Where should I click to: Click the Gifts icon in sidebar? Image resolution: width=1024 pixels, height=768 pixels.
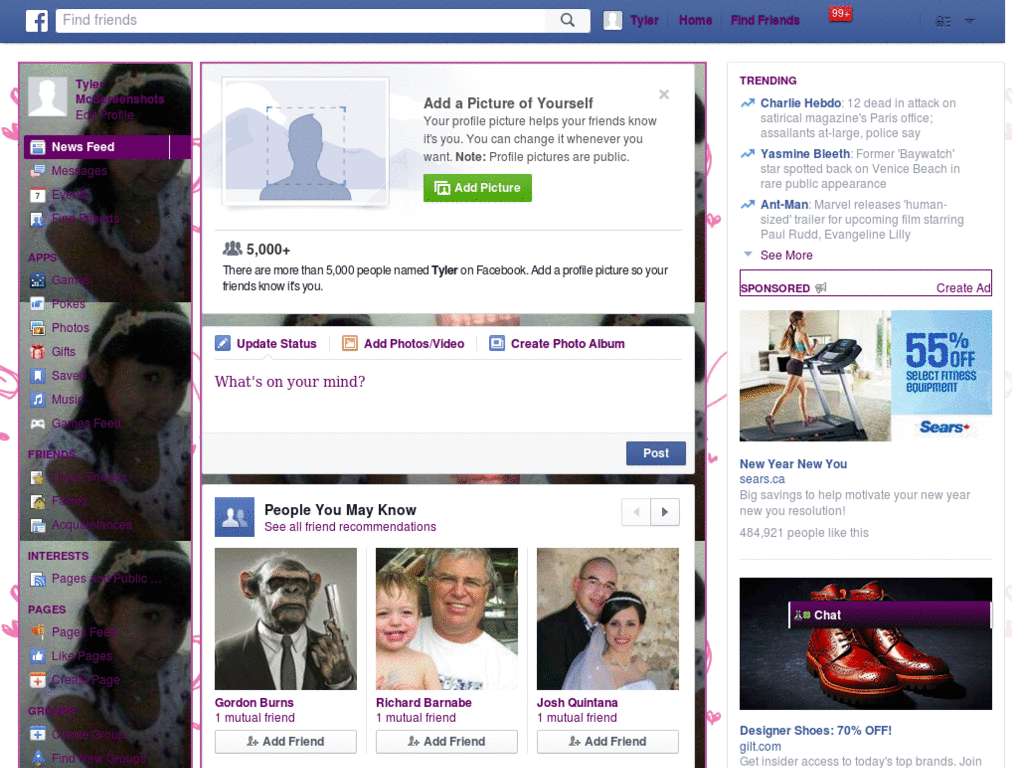[37, 351]
